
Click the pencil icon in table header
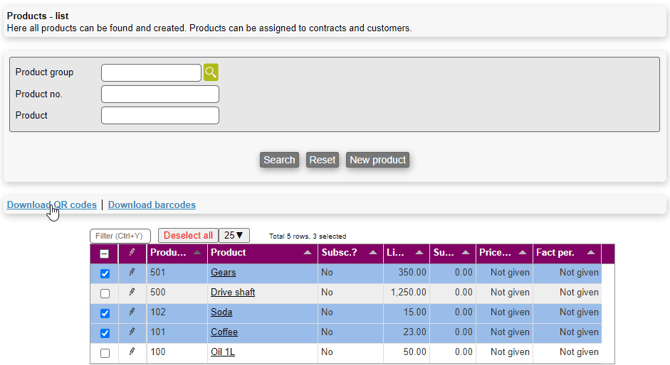click(x=132, y=252)
